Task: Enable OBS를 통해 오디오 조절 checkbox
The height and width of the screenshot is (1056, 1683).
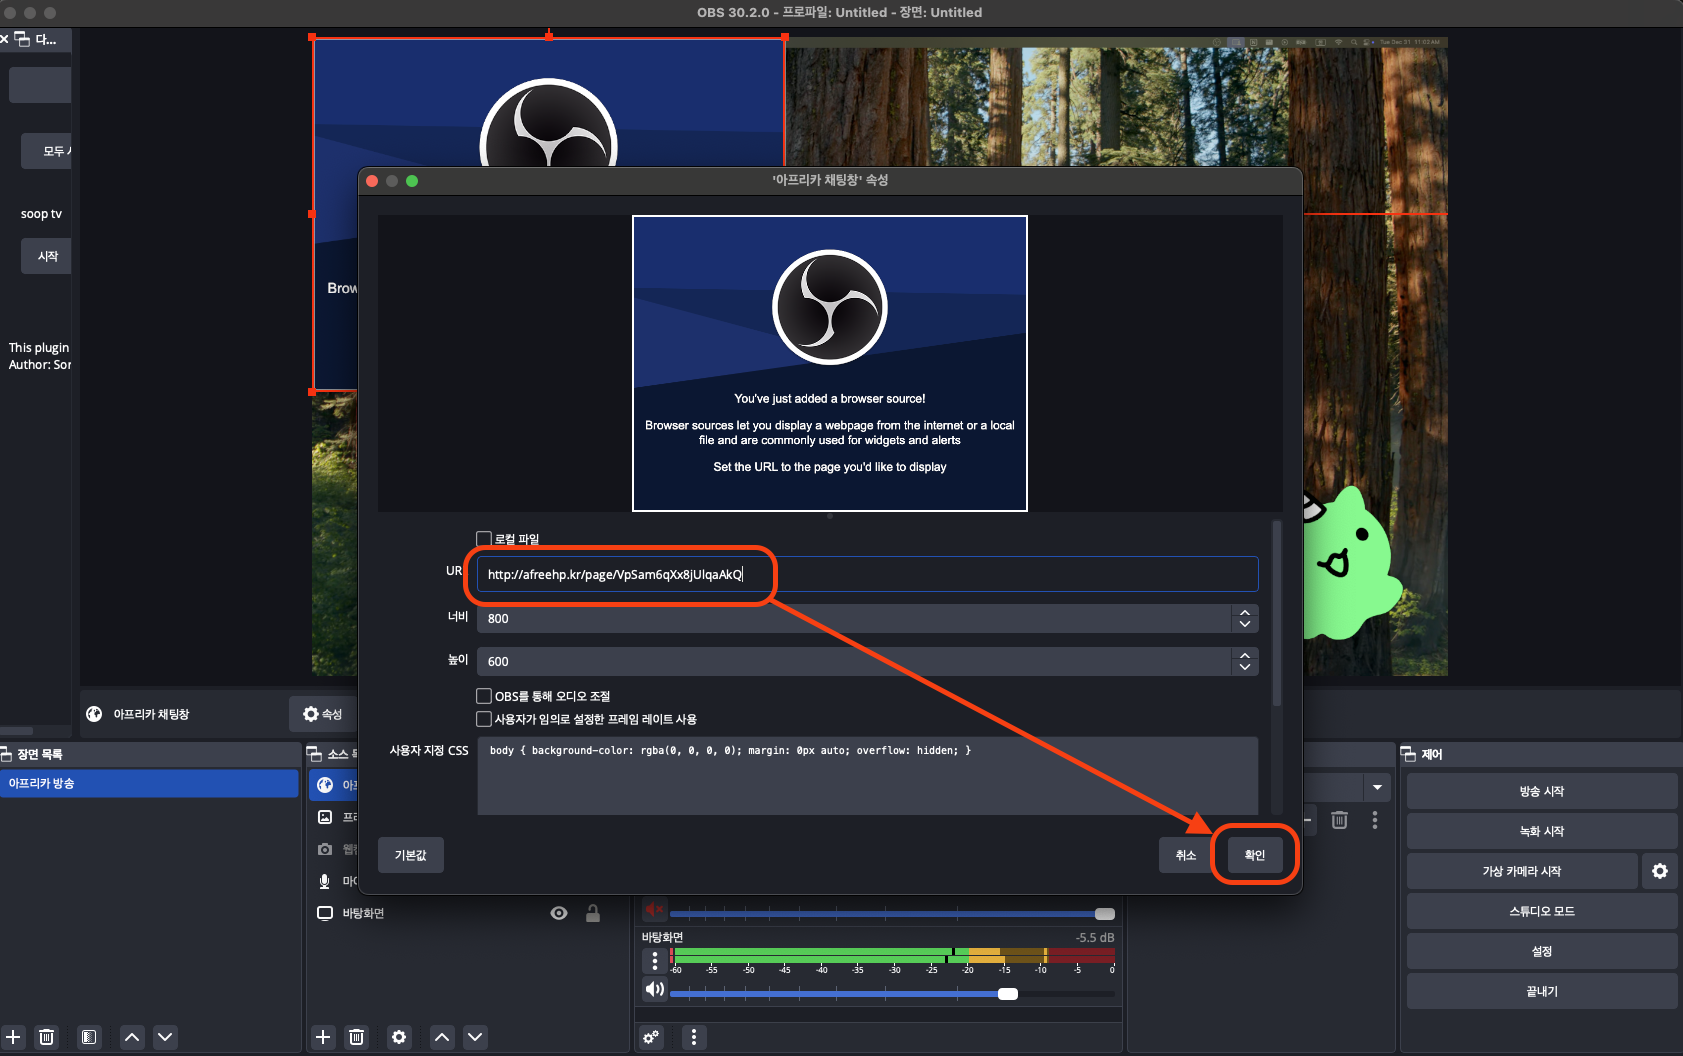Action: click(x=484, y=696)
